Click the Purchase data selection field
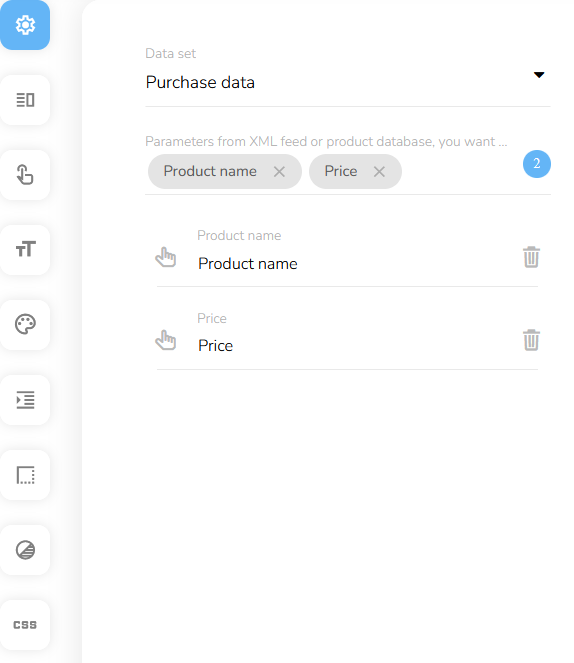The width and height of the screenshot is (574, 663). click(347, 82)
